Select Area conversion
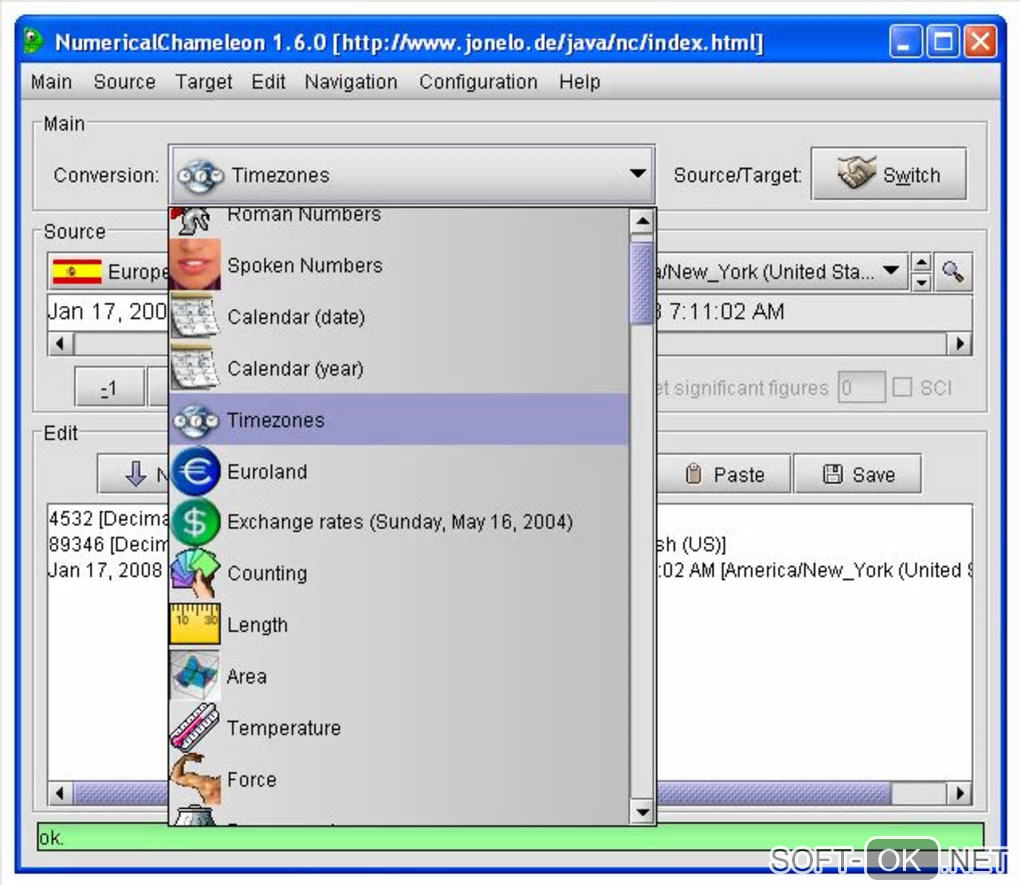Viewport: 1020px width, 885px height. (399, 676)
